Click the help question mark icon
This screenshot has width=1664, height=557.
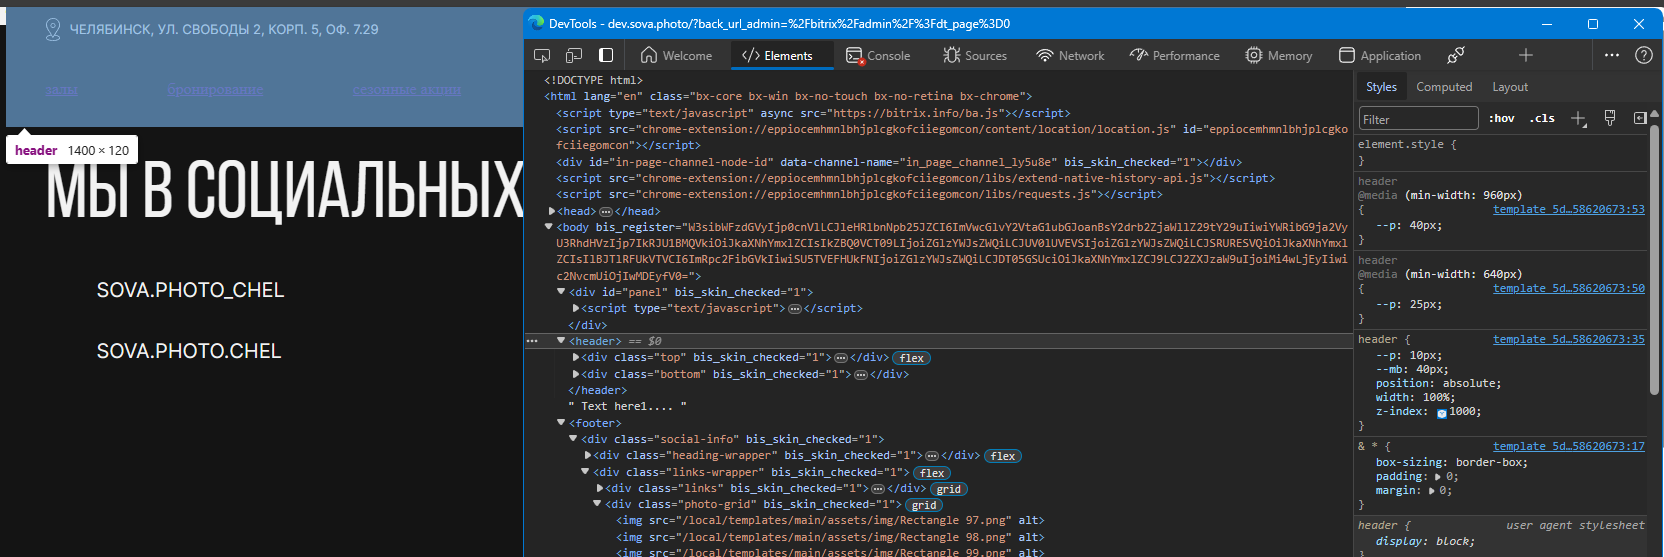pyautogui.click(x=1643, y=55)
